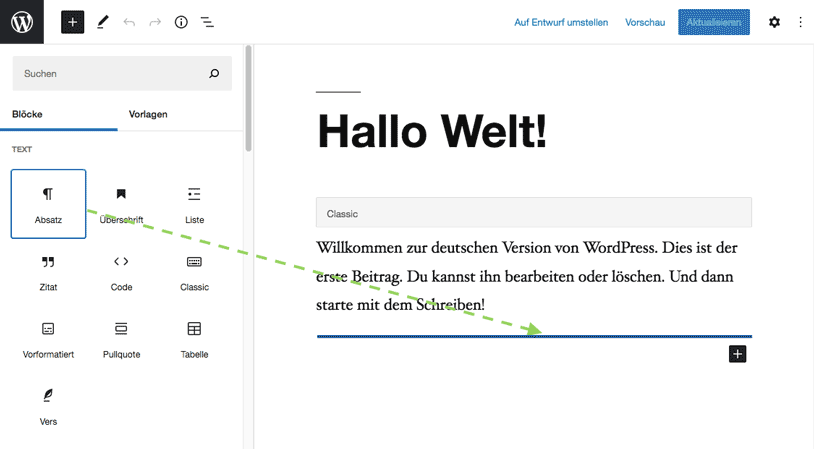Choose the Classic block in inserter

tap(194, 271)
